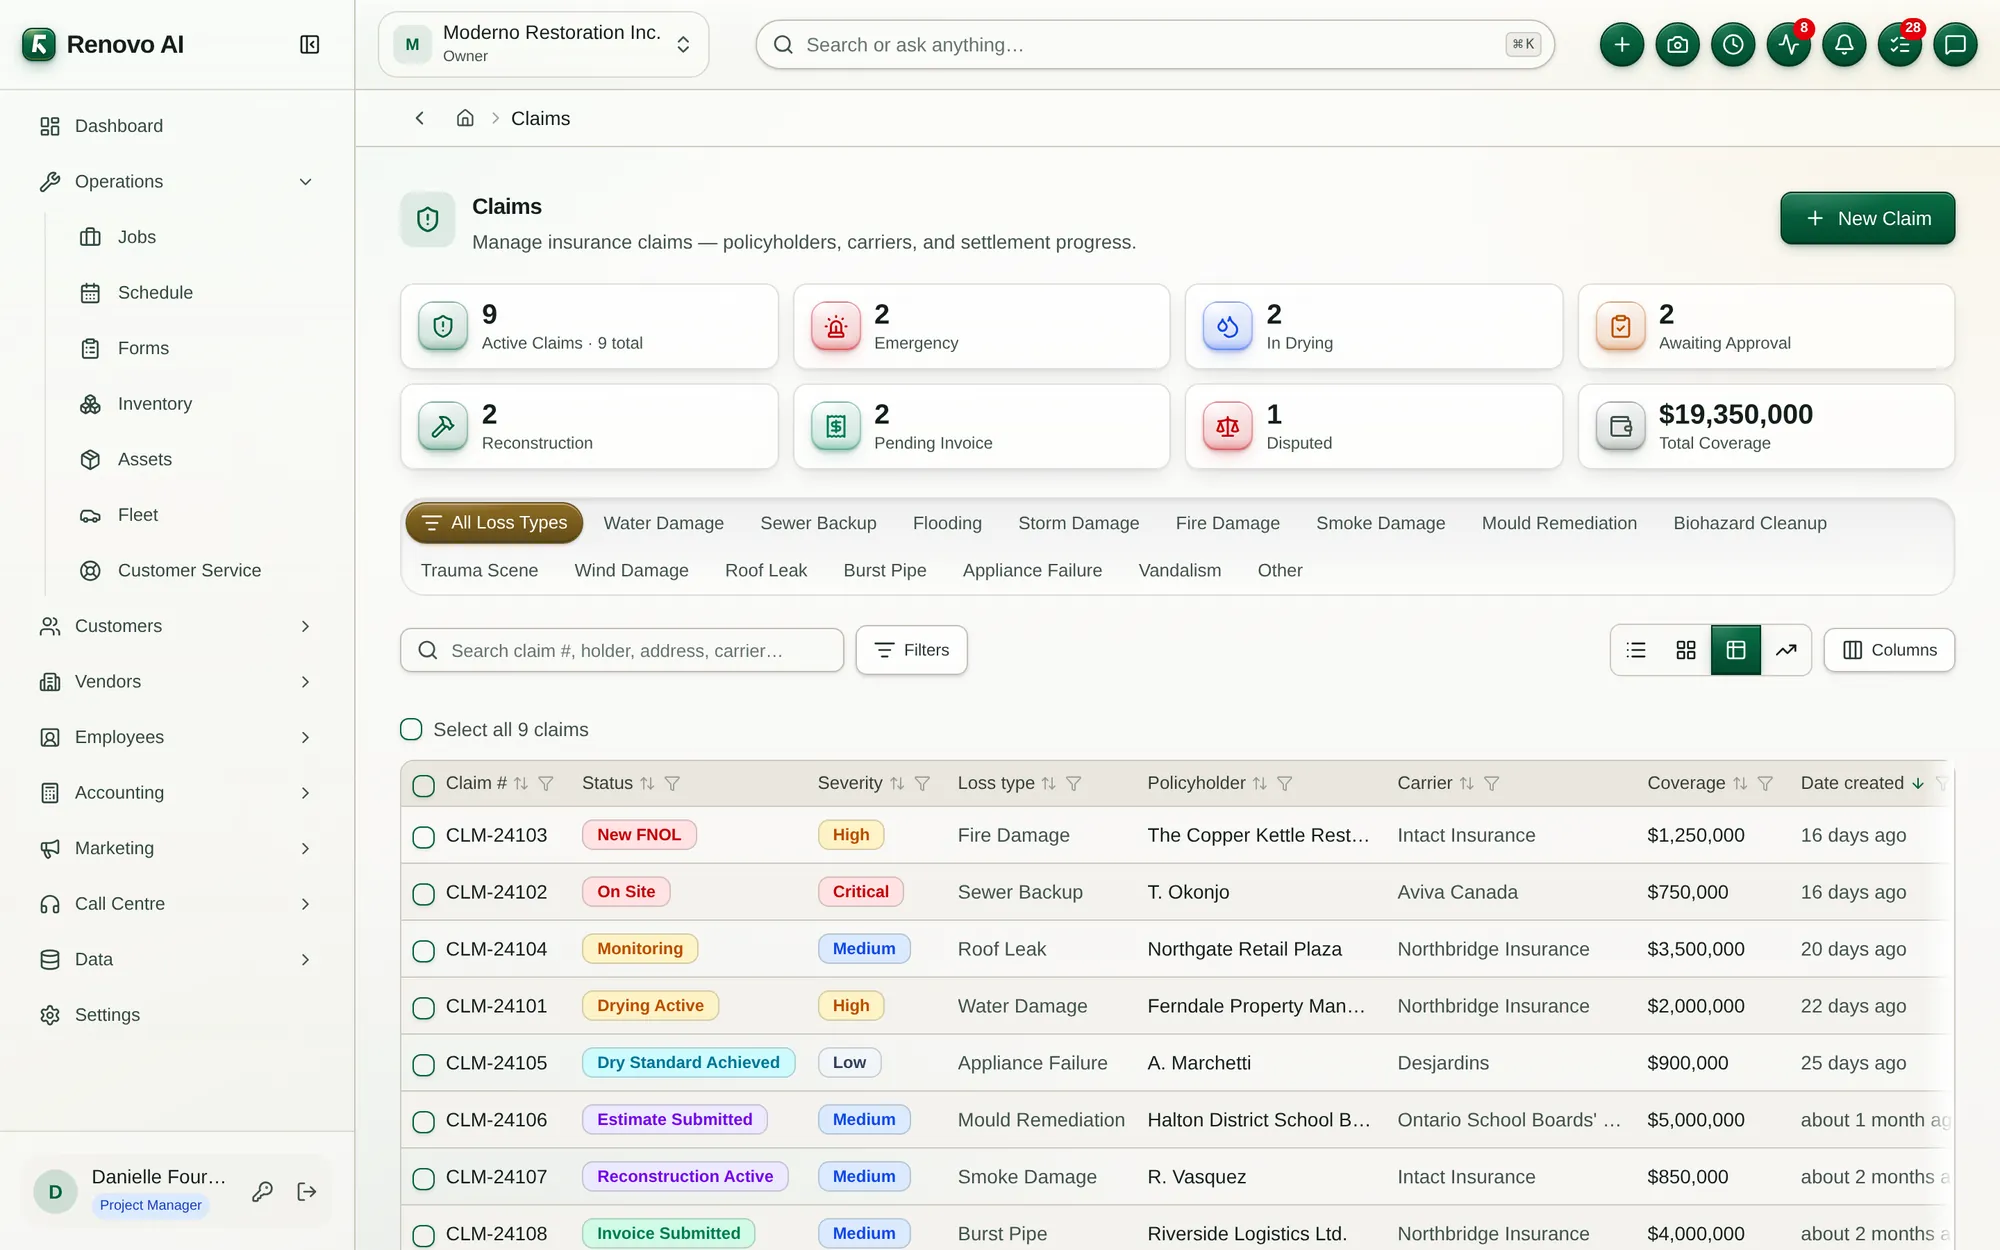Switch to trend chart view icon
Viewport: 2000px width, 1250px height.
[1786, 650]
